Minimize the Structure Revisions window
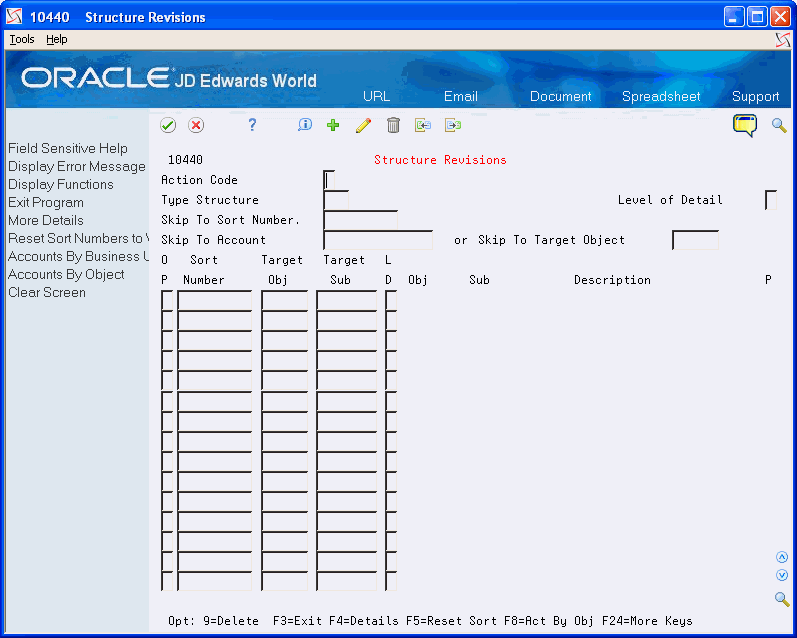 733,17
